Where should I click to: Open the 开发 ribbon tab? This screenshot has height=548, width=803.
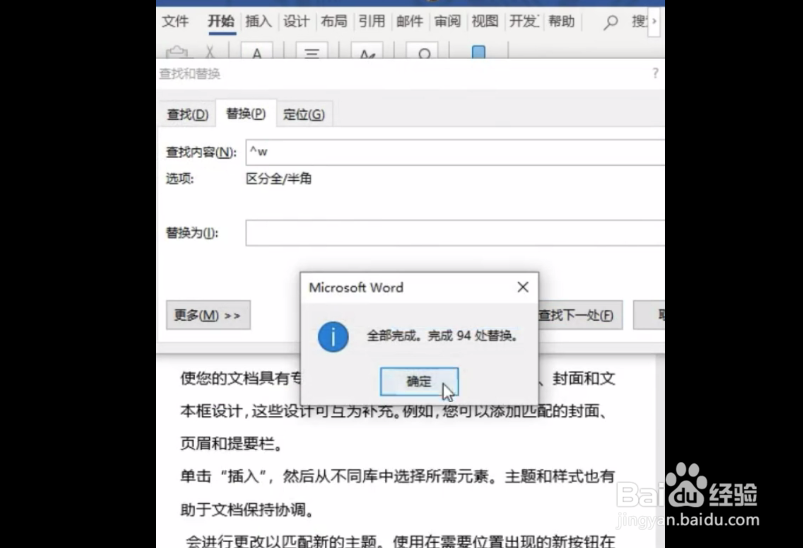pos(523,22)
